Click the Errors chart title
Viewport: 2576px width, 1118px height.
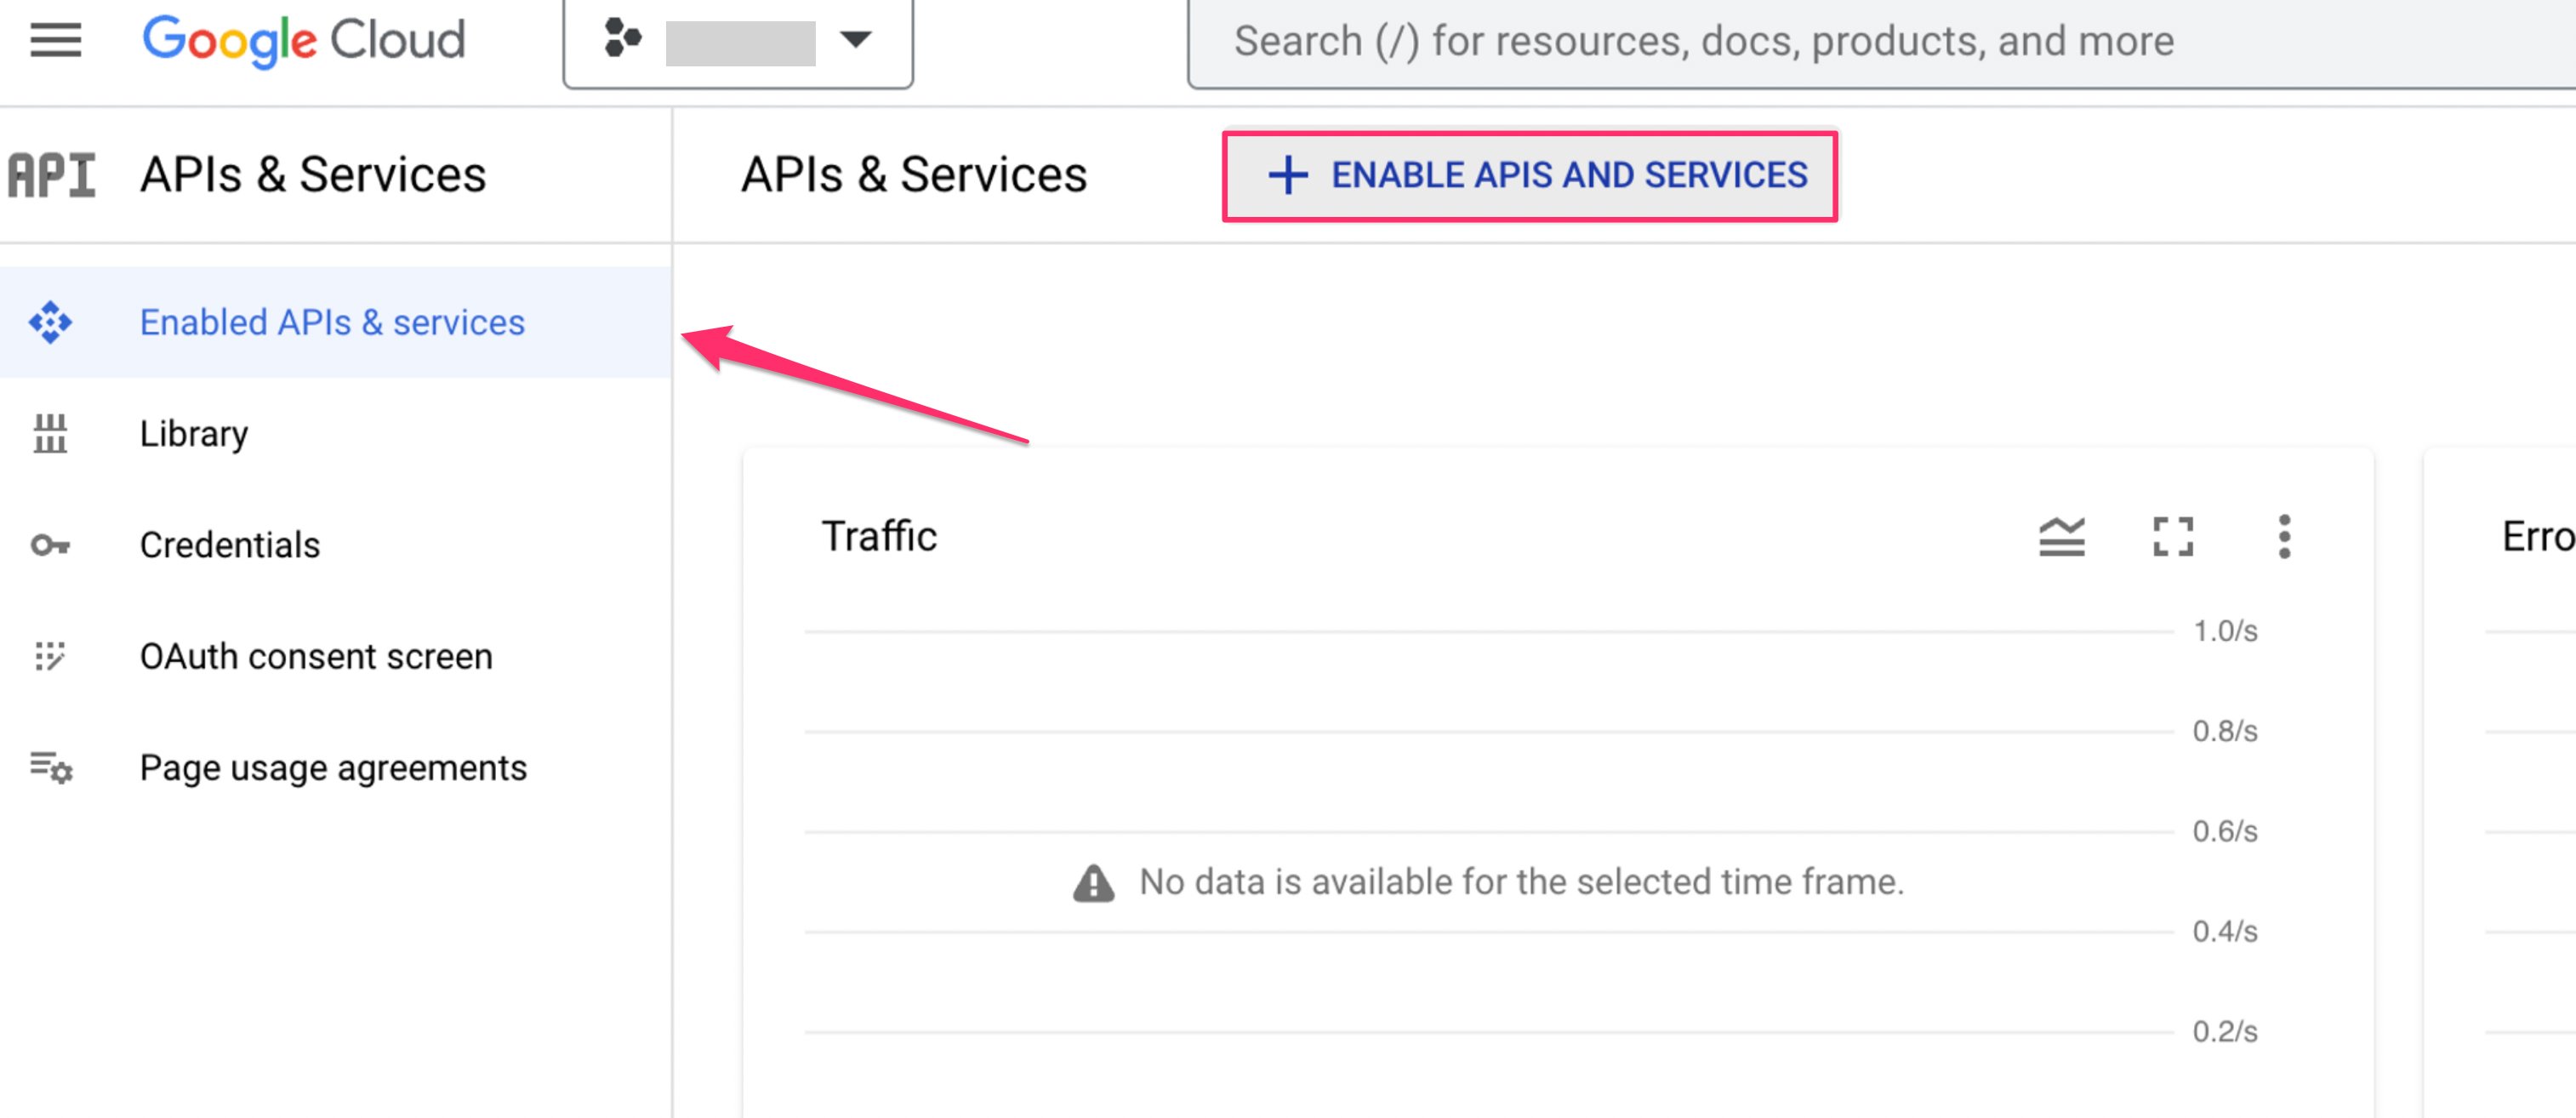(x=2538, y=537)
